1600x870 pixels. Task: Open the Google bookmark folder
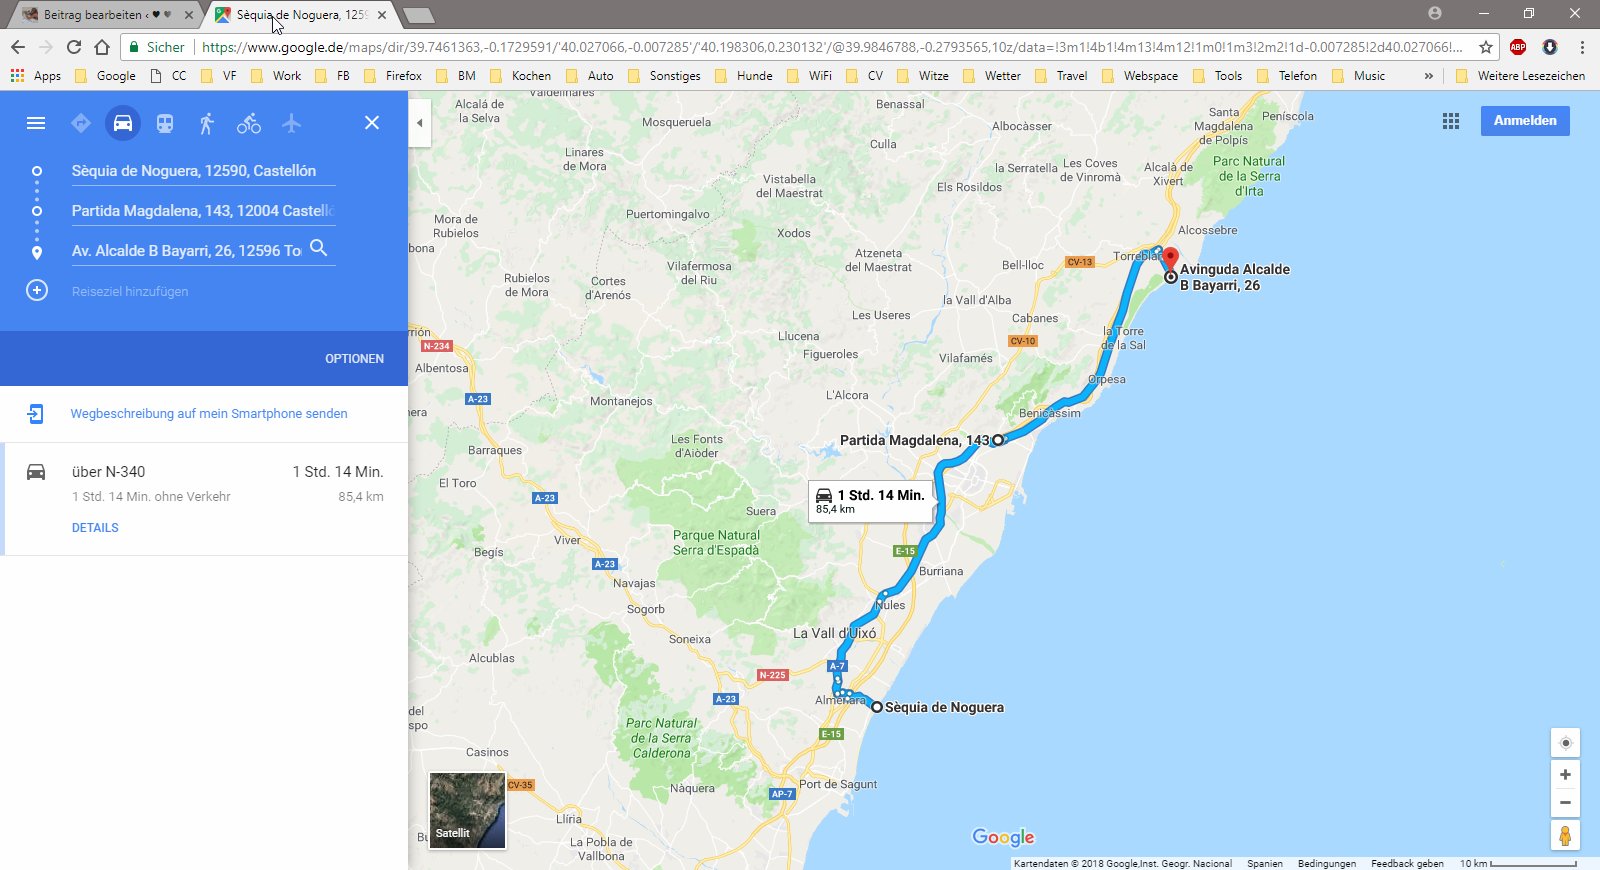click(x=106, y=76)
